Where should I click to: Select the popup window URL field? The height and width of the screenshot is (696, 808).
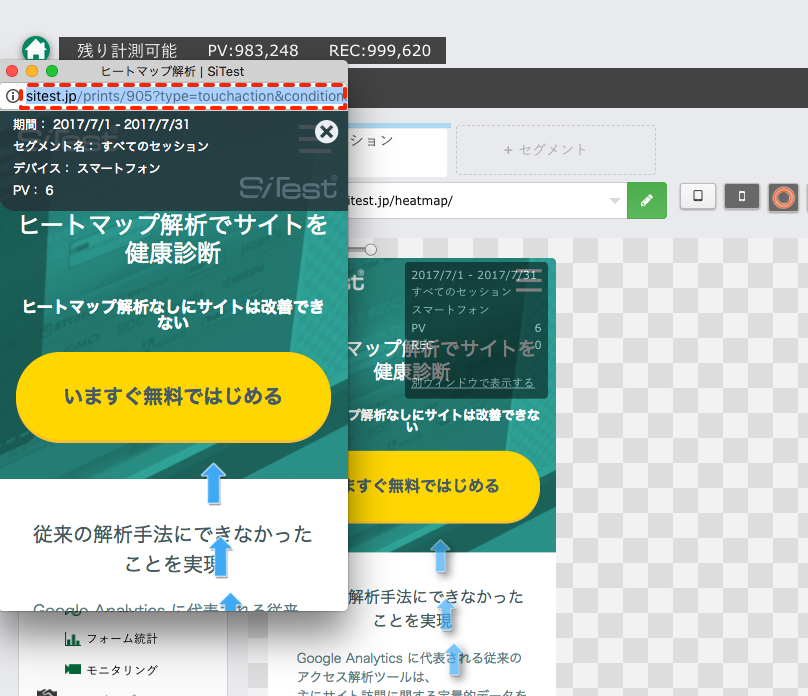[184, 96]
